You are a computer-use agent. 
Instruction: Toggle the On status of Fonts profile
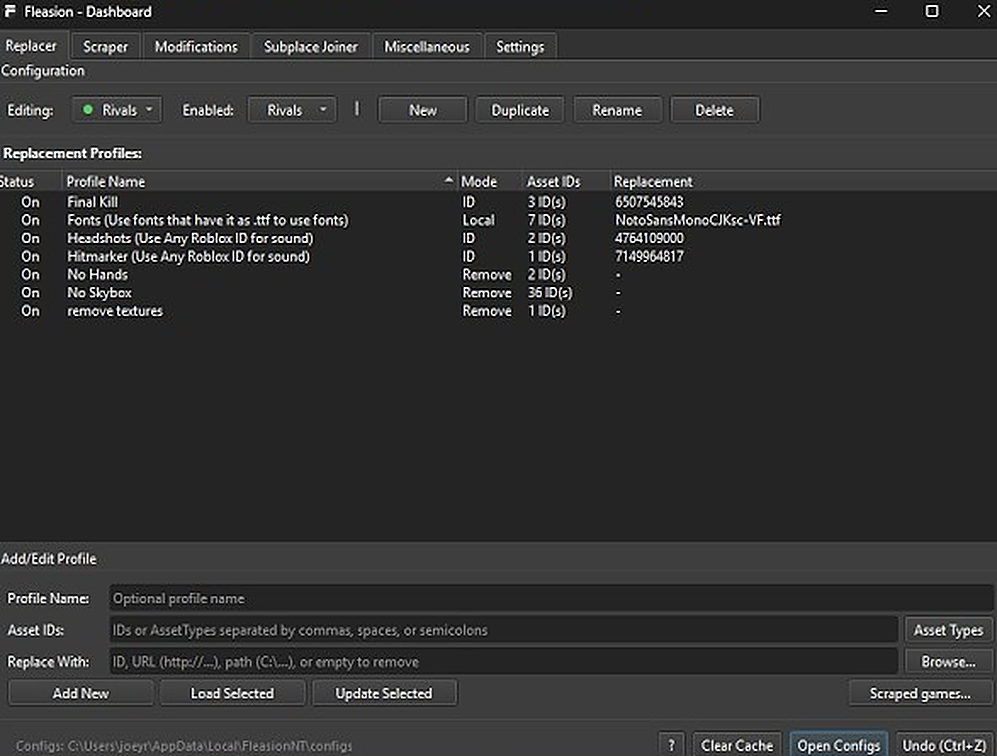(30, 220)
